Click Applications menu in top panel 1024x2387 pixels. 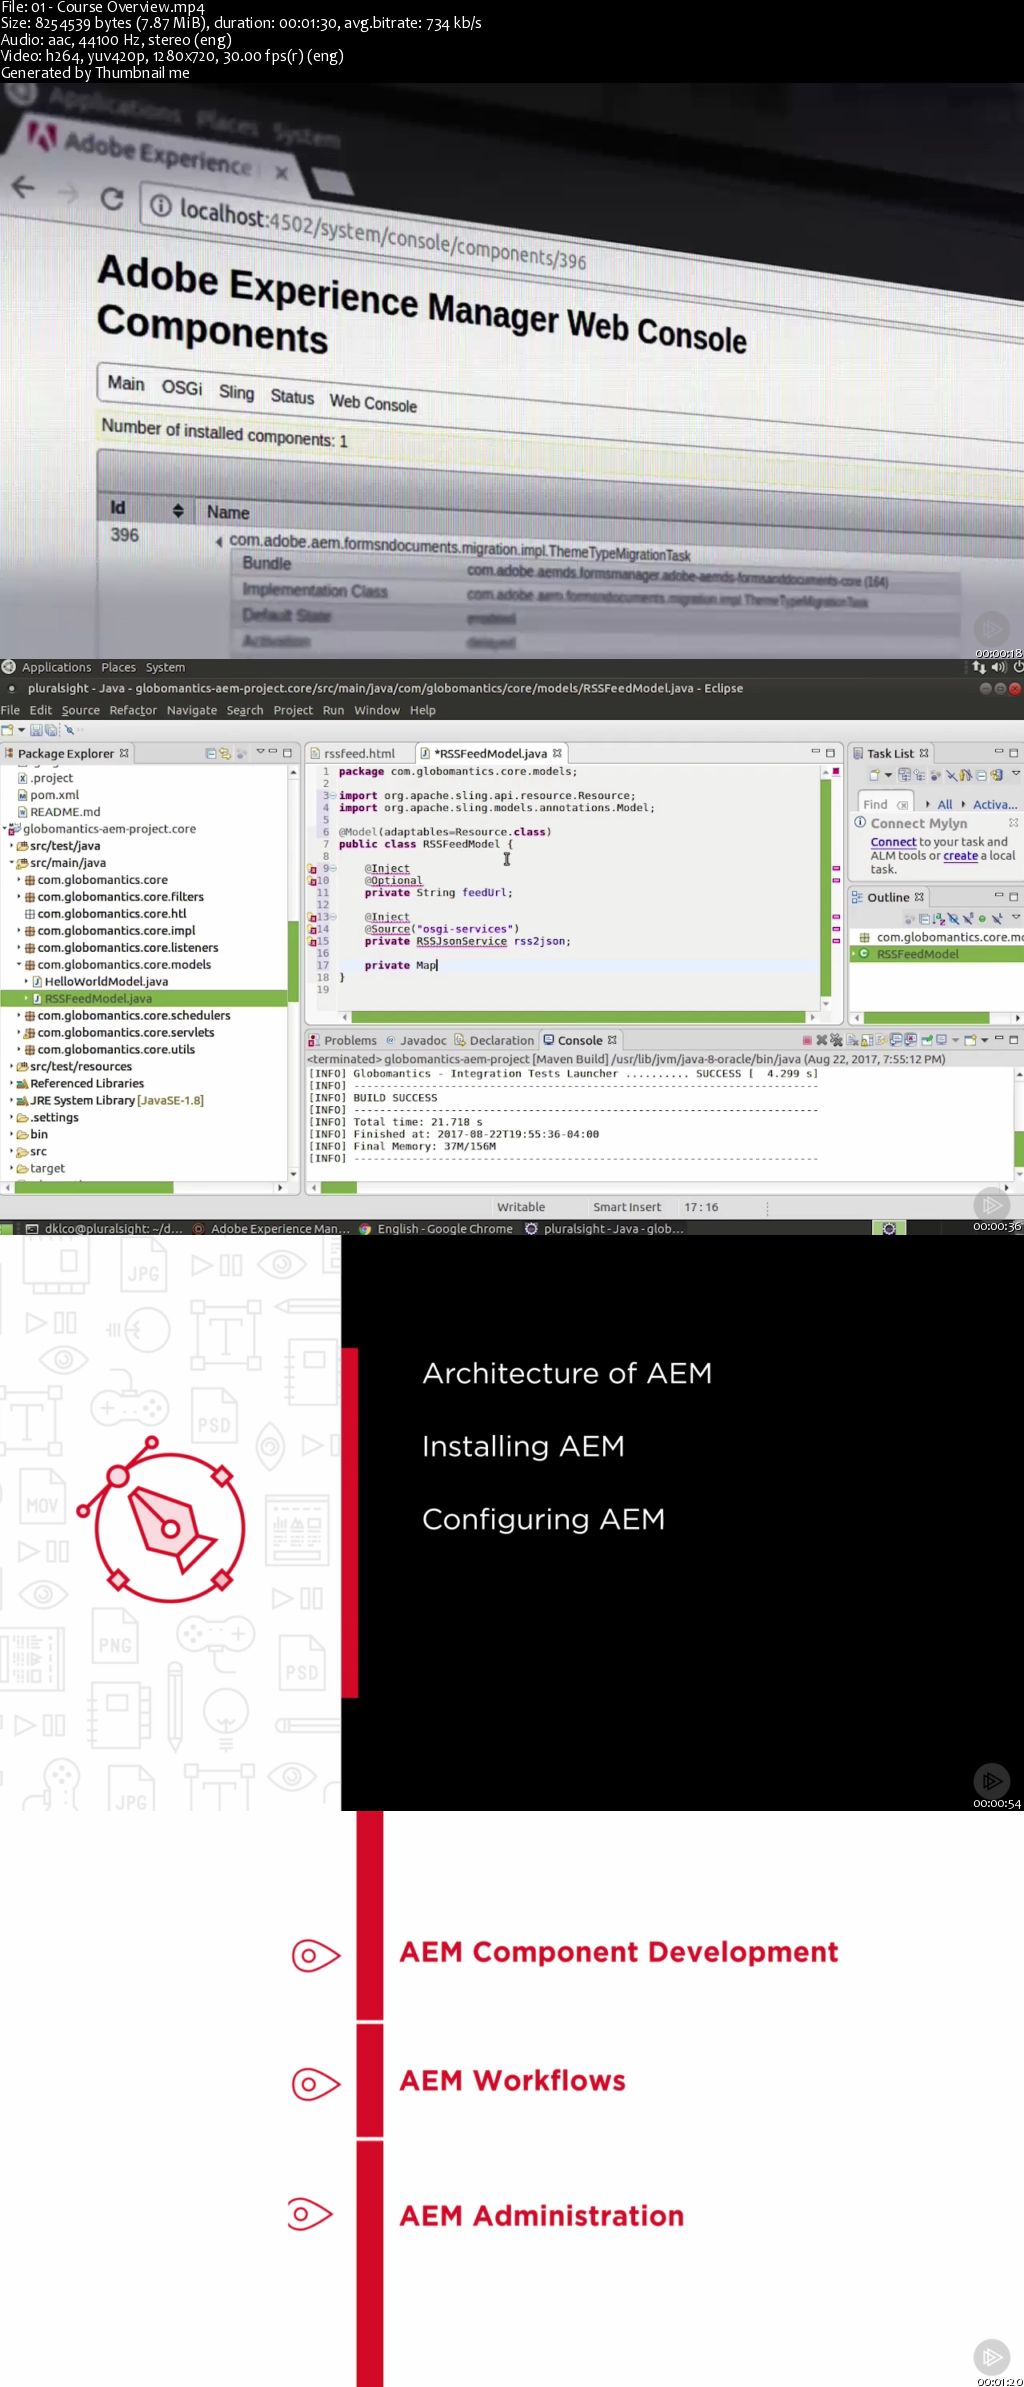click(56, 667)
